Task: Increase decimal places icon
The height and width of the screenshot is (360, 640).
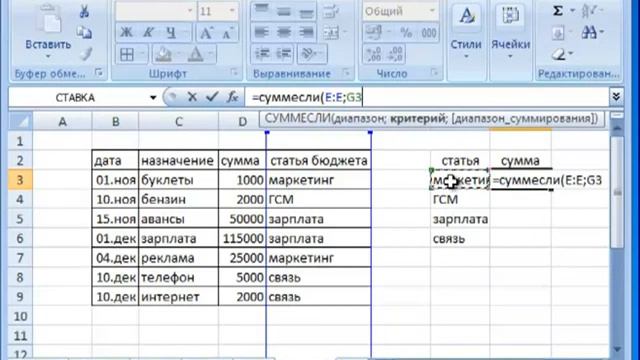Action: [x=373, y=54]
